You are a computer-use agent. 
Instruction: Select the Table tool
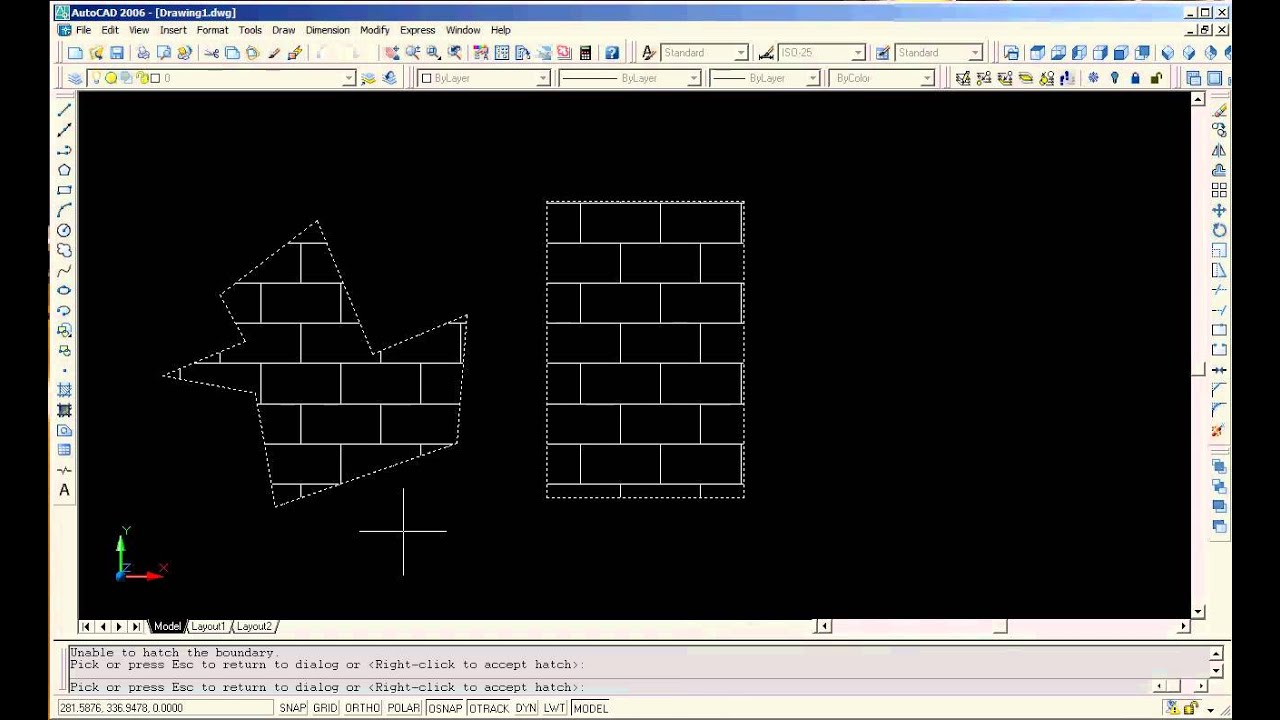[x=64, y=450]
